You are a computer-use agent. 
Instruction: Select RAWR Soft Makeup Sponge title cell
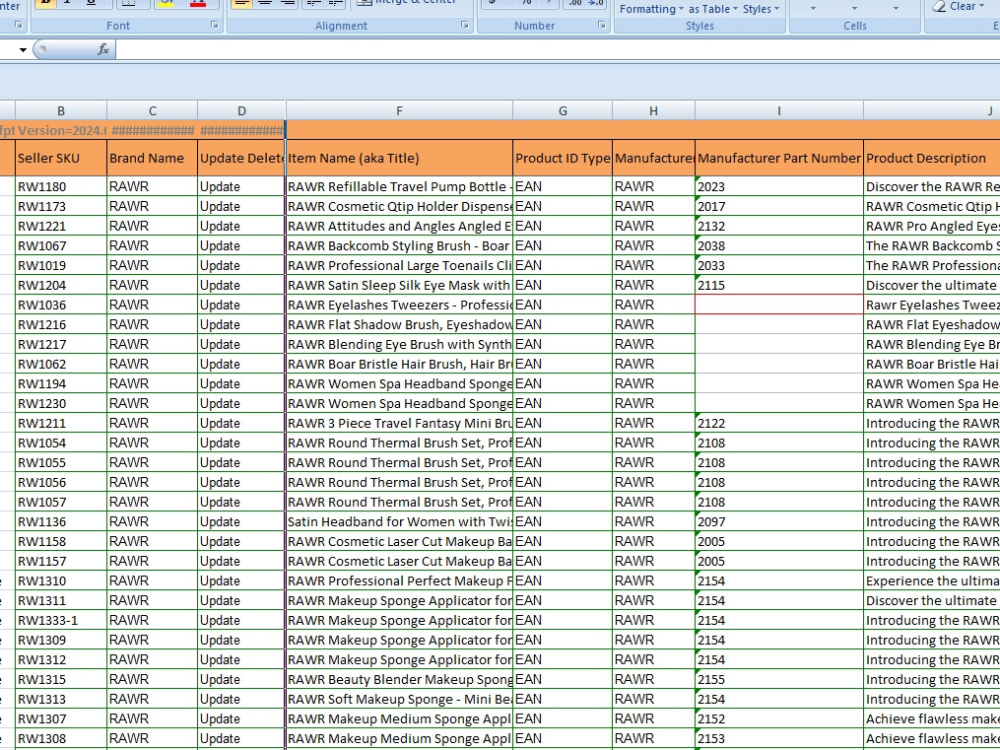pyautogui.click(x=399, y=699)
